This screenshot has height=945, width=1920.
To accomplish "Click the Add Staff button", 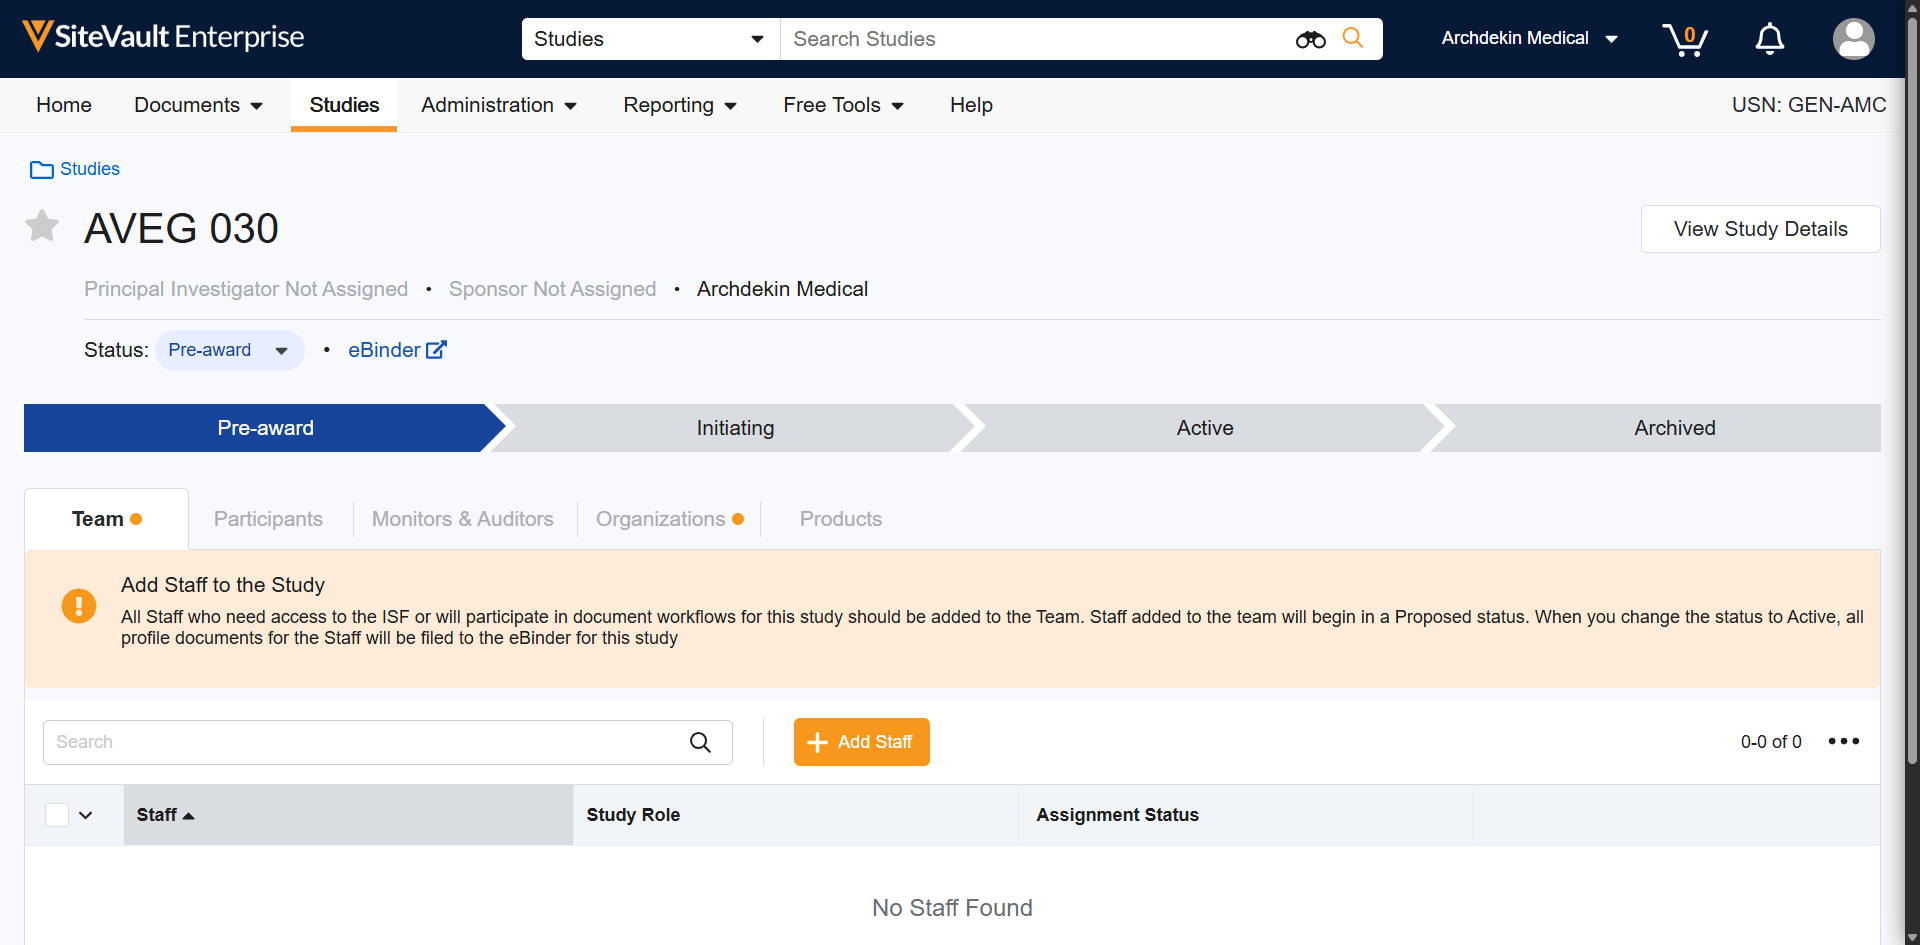I will (861, 742).
